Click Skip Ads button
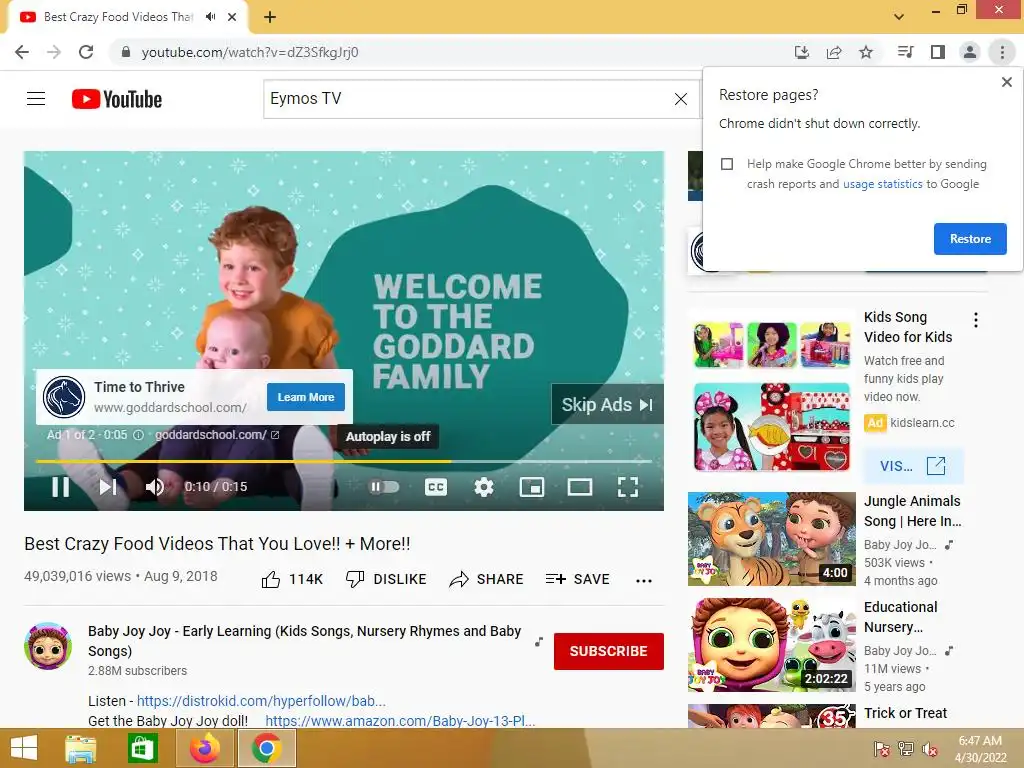This screenshot has width=1024, height=768. click(607, 405)
